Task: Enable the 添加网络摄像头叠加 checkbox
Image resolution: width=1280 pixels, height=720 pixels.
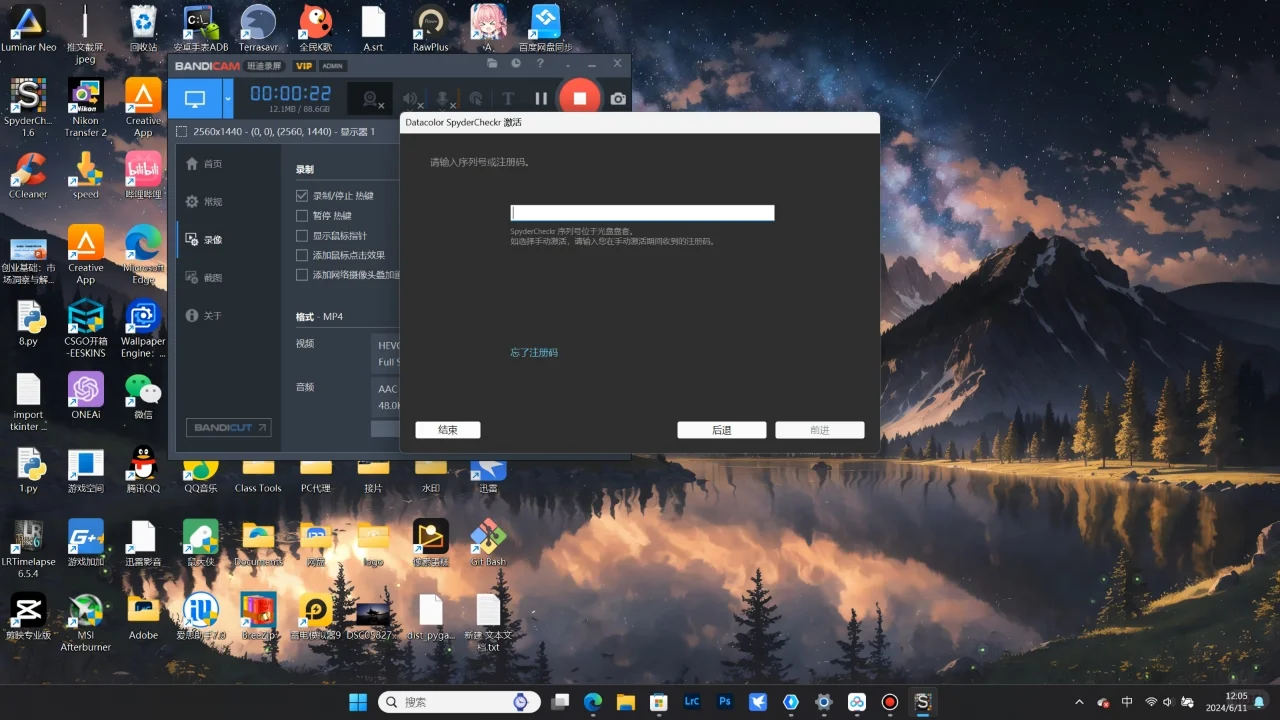Action: [302, 275]
